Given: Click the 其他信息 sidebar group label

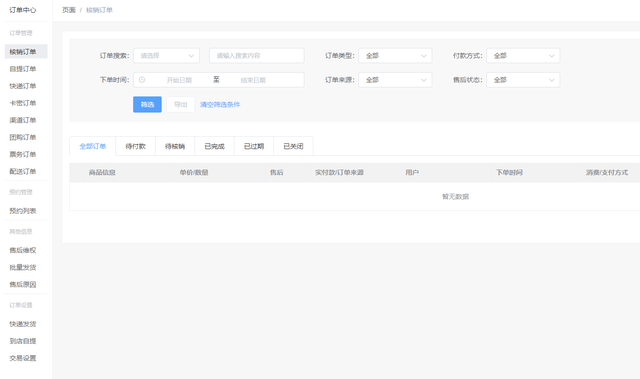Looking at the screenshot, I should (x=21, y=232).
